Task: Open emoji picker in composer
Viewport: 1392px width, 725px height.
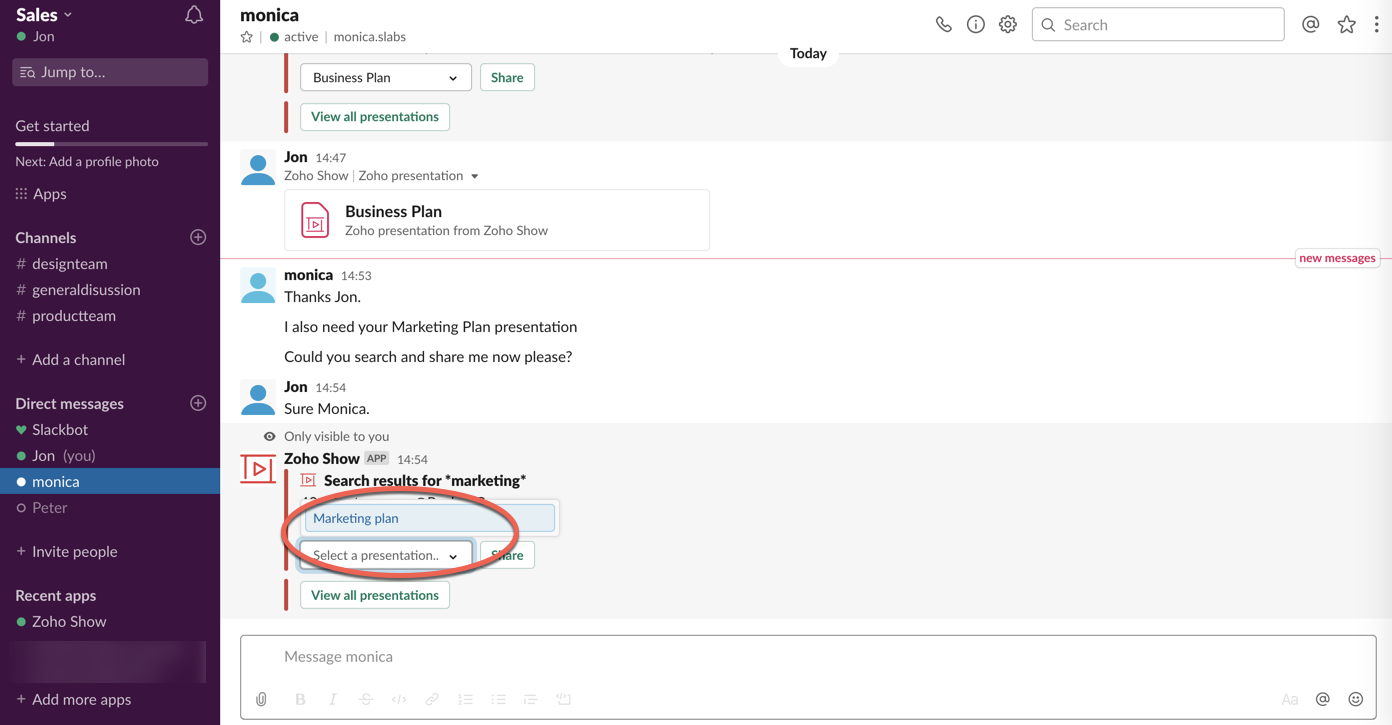Action: (x=1355, y=699)
